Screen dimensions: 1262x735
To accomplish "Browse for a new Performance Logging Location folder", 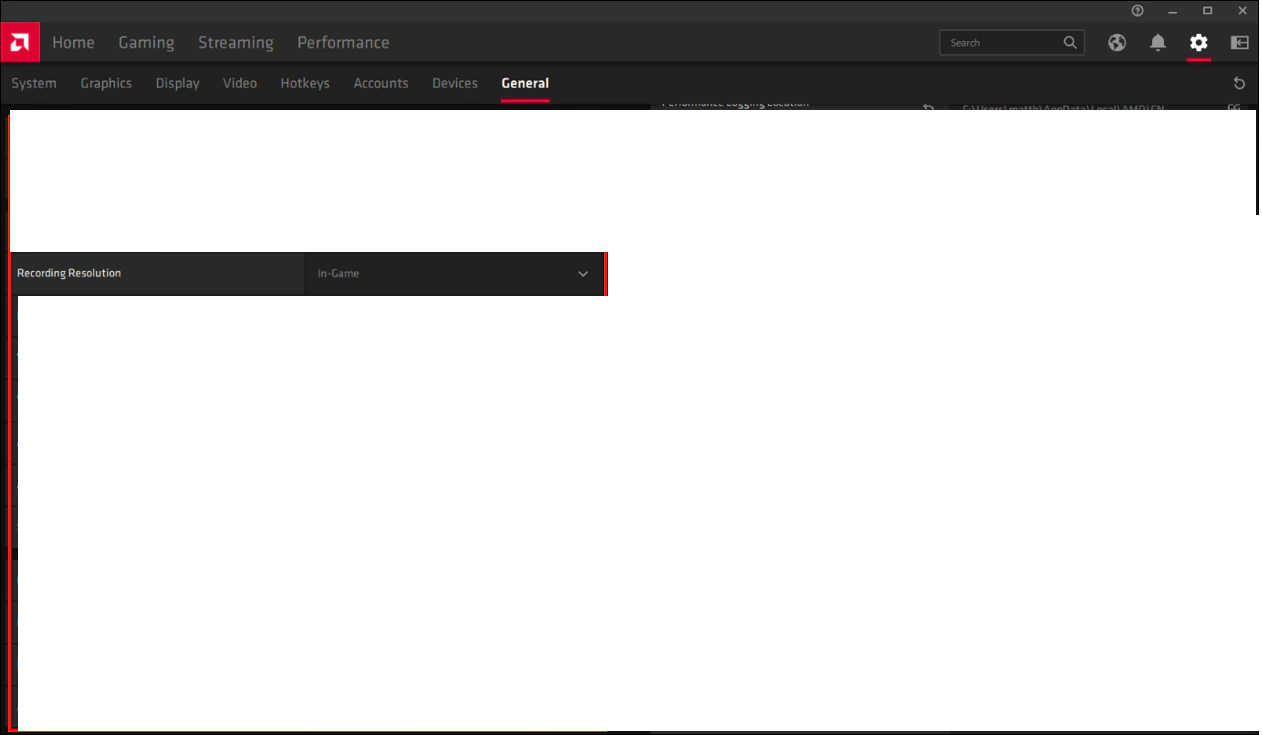I will [x=1235, y=107].
